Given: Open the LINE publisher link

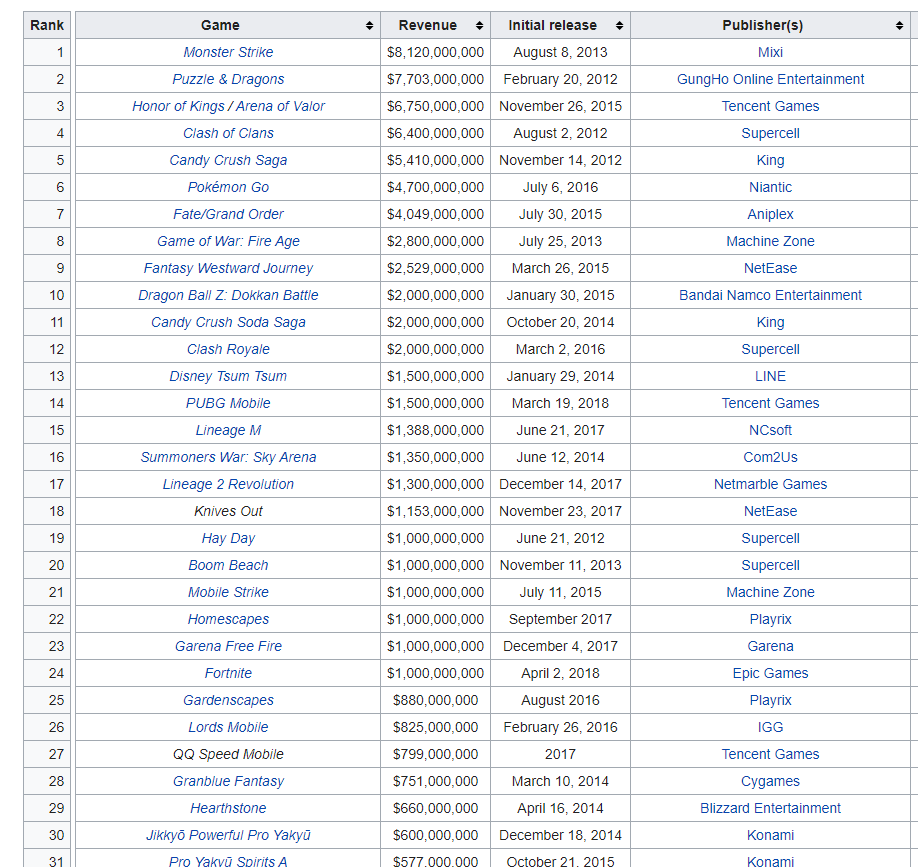Looking at the screenshot, I should [770, 375].
